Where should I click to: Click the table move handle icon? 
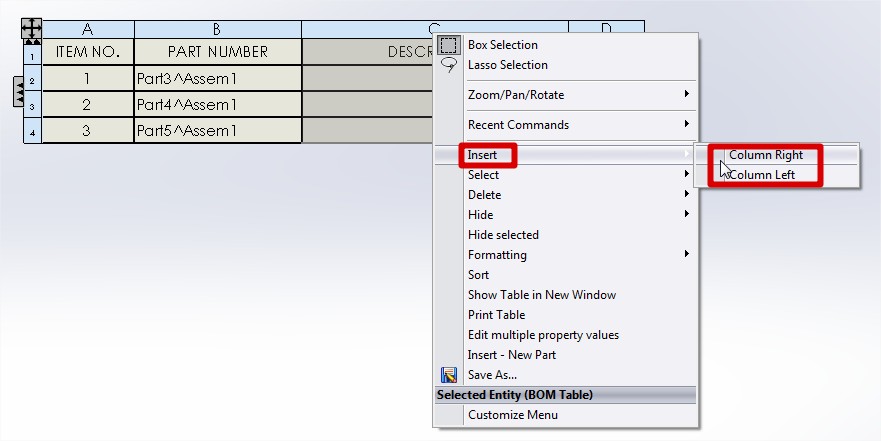point(32,29)
